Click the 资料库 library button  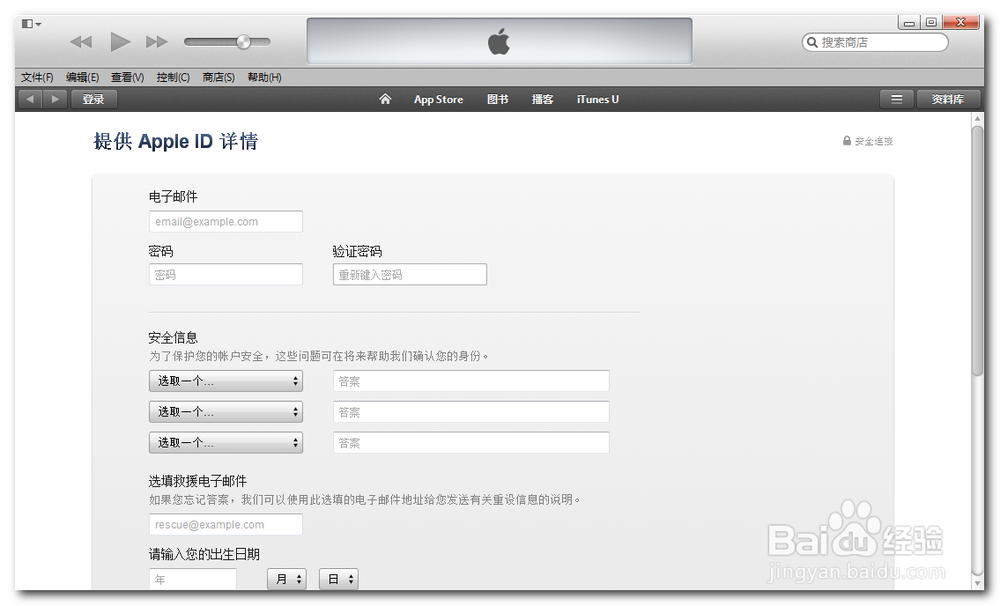coord(948,99)
